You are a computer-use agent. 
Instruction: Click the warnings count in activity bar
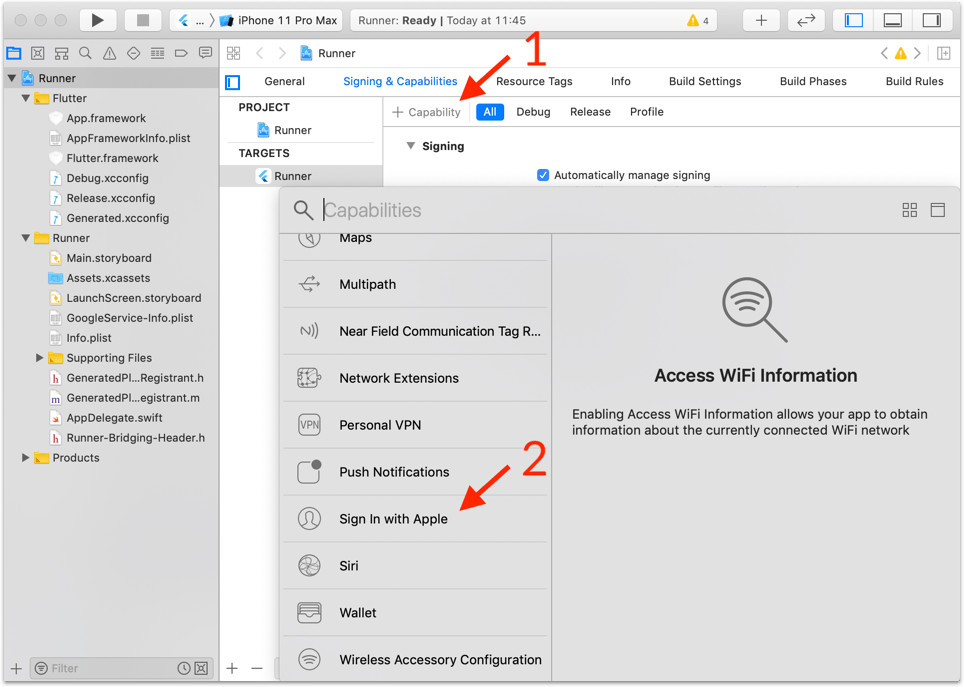coord(698,20)
